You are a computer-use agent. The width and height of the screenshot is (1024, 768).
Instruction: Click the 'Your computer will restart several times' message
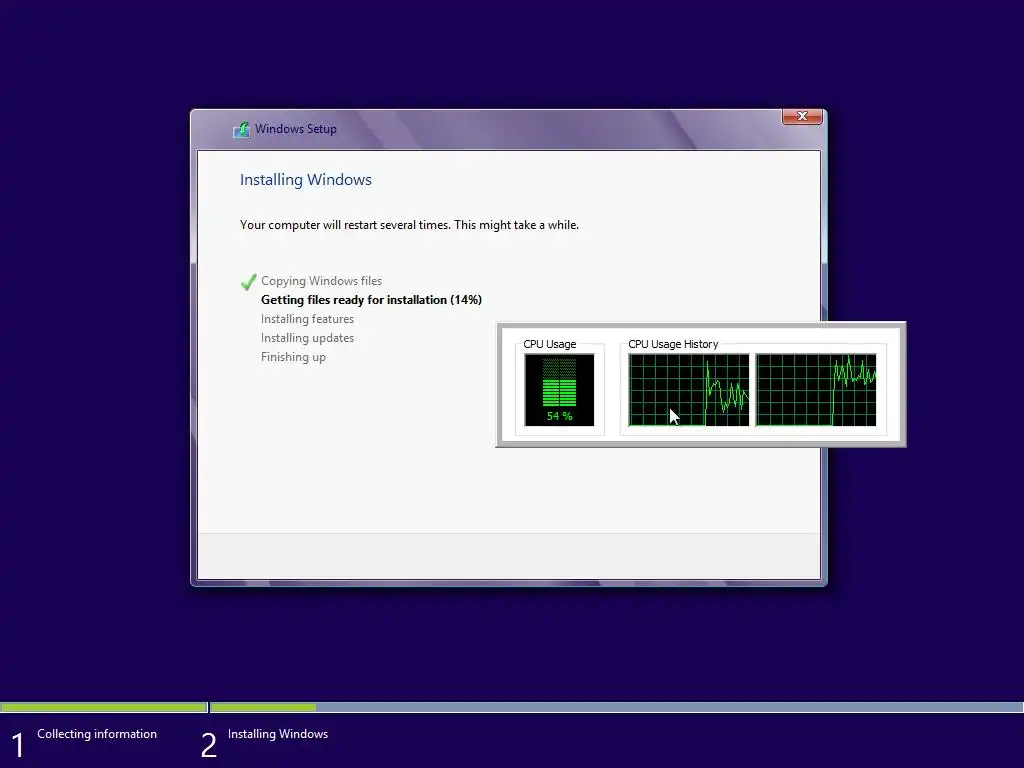pos(409,225)
